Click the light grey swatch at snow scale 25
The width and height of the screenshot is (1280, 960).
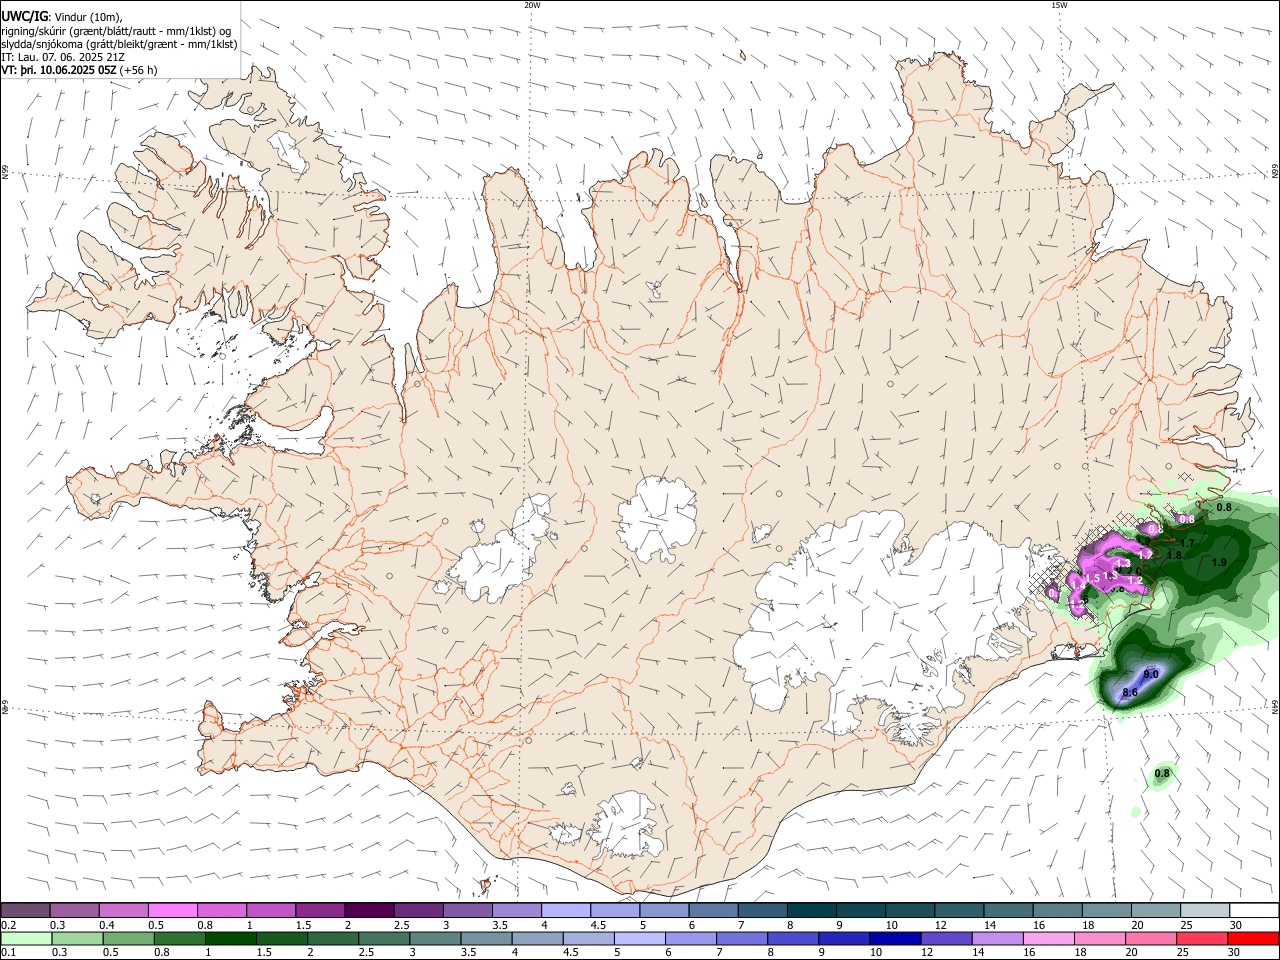pyautogui.click(x=1205, y=910)
